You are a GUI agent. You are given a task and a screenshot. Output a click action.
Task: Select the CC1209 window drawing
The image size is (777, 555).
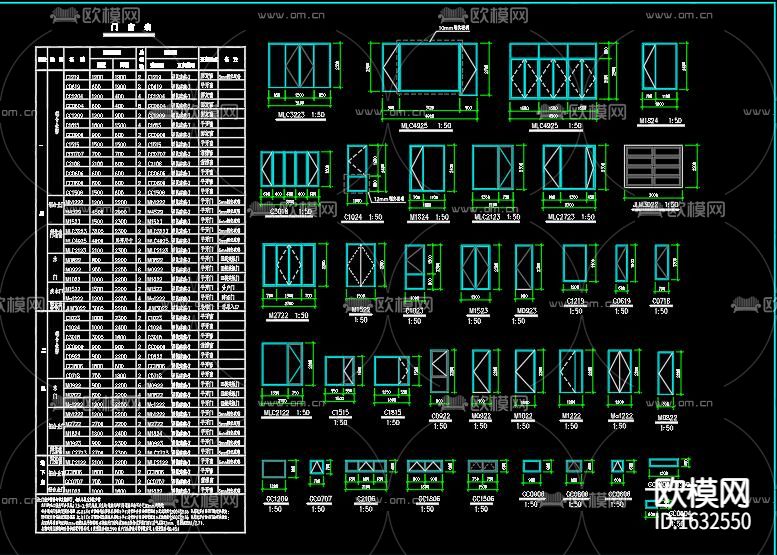point(274,469)
